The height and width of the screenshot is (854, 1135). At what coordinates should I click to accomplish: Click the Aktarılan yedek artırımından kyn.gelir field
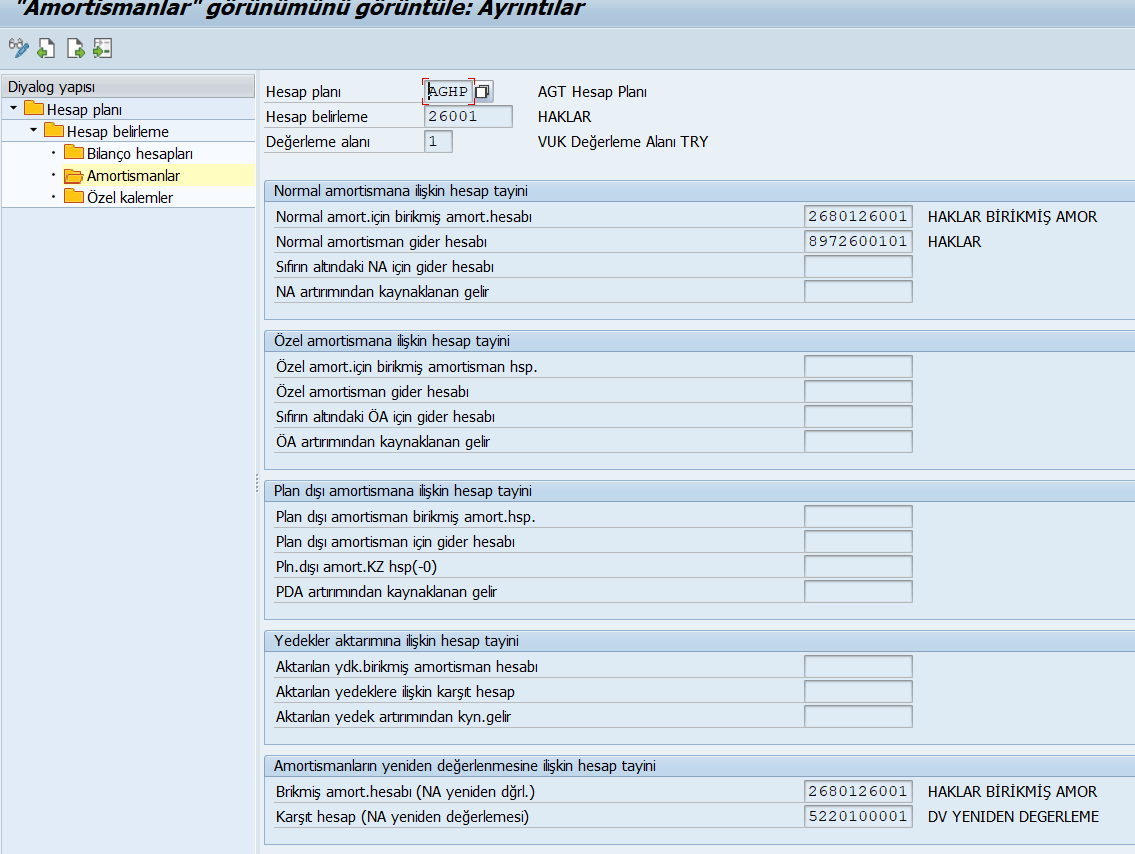(858, 716)
